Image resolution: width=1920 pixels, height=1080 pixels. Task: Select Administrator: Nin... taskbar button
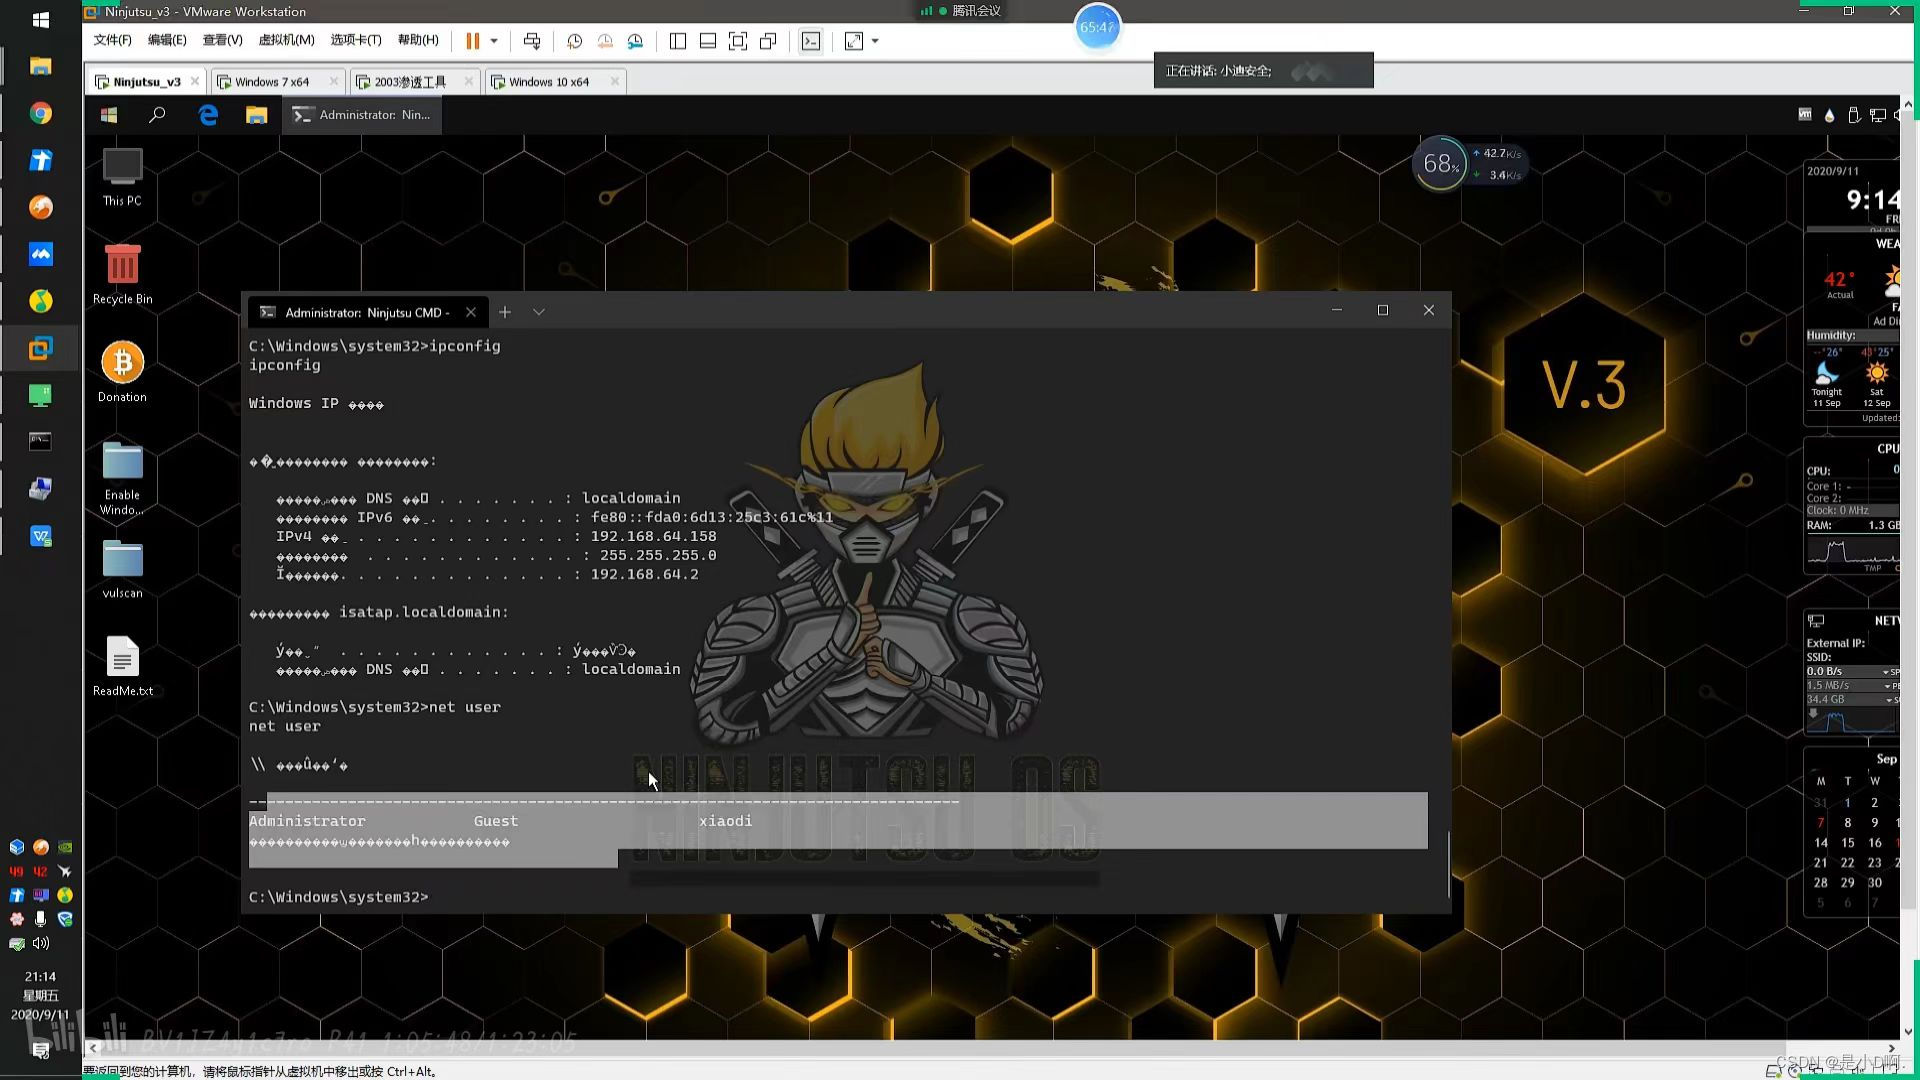(x=362, y=115)
